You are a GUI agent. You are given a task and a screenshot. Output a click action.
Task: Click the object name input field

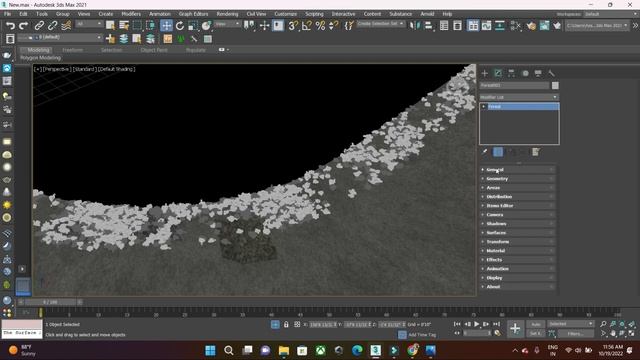[514, 85]
